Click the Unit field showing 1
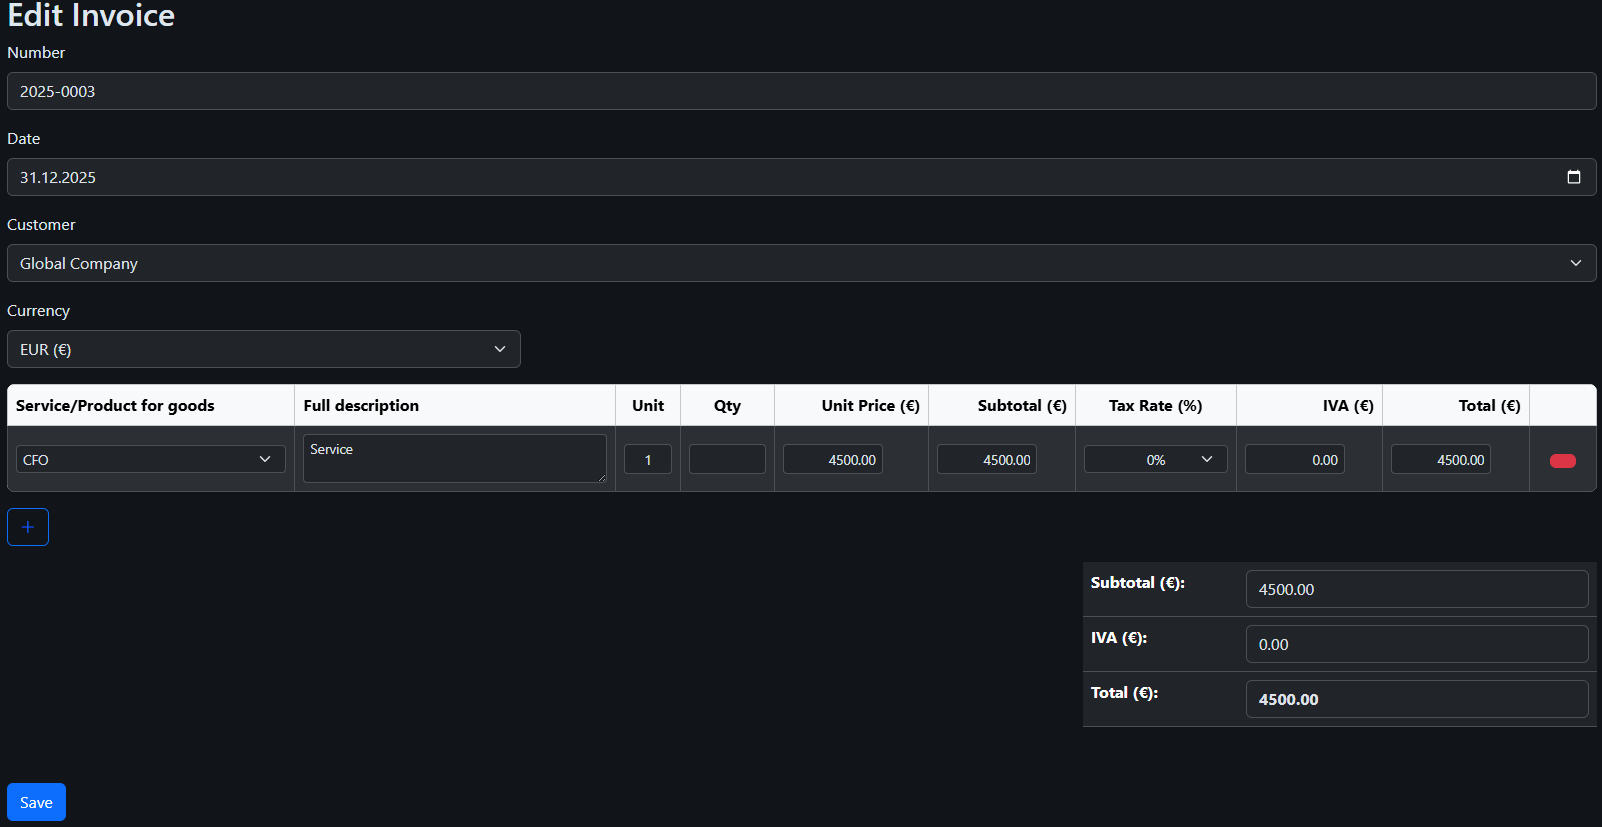Viewport: 1602px width, 827px height. (647, 459)
